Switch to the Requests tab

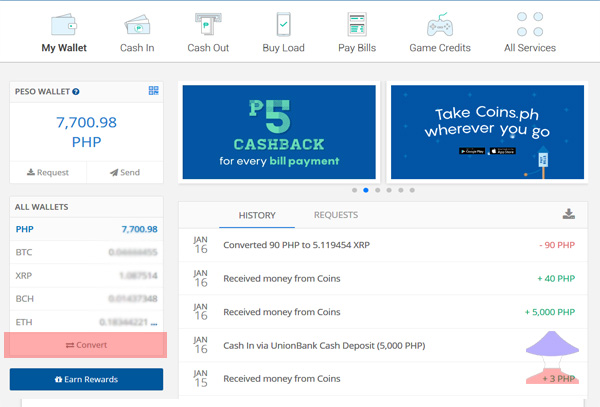pos(336,215)
